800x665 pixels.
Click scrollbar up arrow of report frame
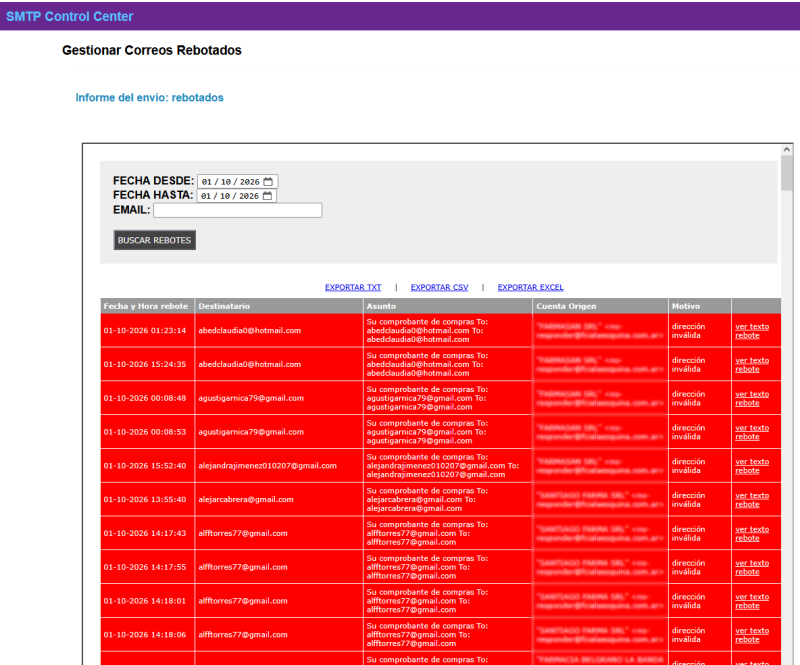click(x=786, y=150)
